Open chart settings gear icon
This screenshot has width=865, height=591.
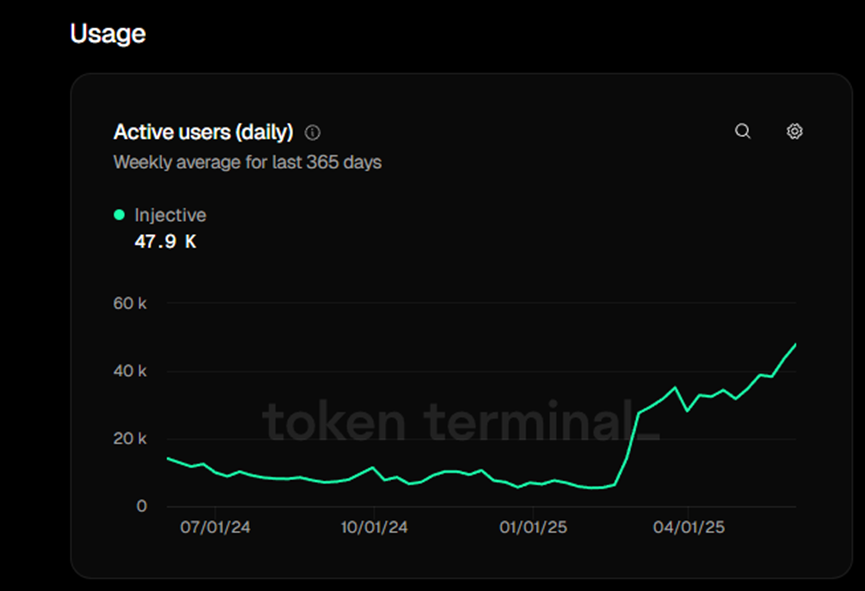click(x=794, y=131)
